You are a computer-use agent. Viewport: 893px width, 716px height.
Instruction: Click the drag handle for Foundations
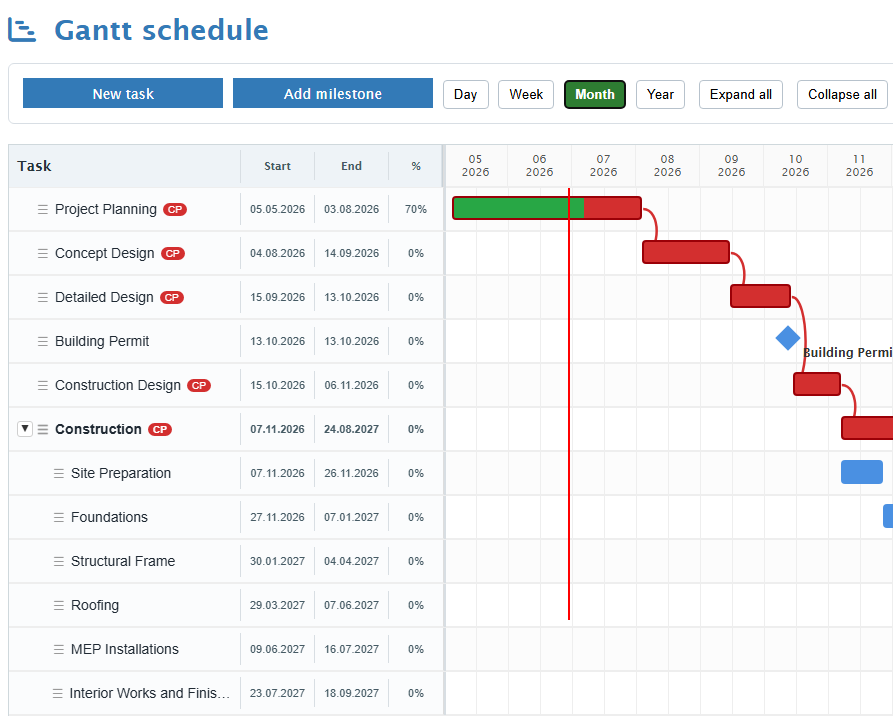click(x=59, y=517)
